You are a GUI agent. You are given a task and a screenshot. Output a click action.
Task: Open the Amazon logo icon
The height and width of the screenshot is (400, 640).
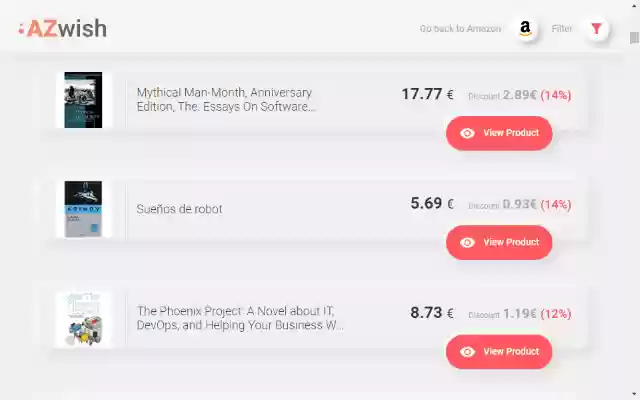pos(525,29)
